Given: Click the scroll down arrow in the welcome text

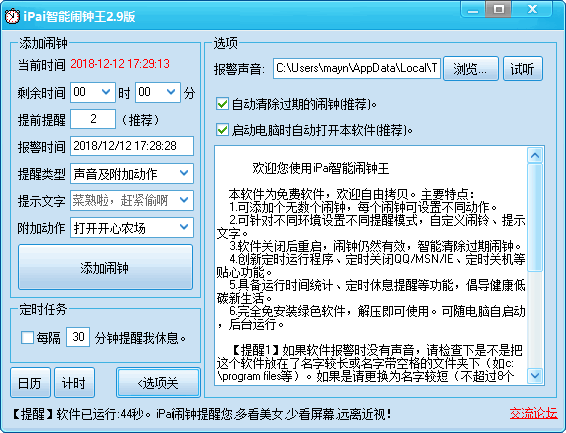Looking at the screenshot, I should (x=535, y=376).
